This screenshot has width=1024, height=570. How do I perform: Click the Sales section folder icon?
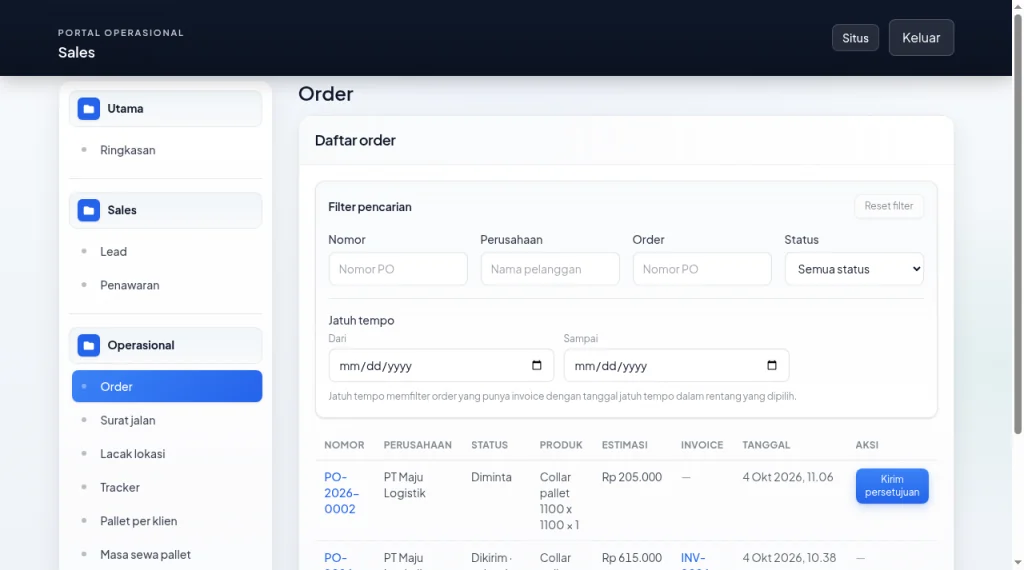click(89, 210)
